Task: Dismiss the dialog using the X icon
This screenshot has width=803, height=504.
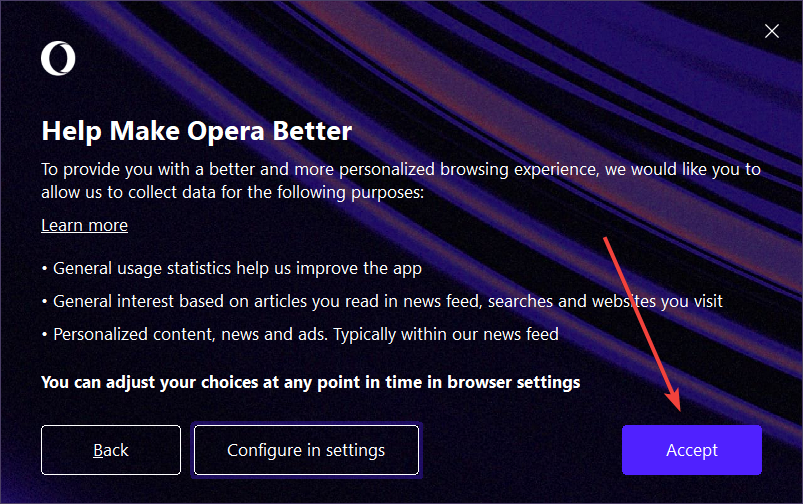Action: 771,31
